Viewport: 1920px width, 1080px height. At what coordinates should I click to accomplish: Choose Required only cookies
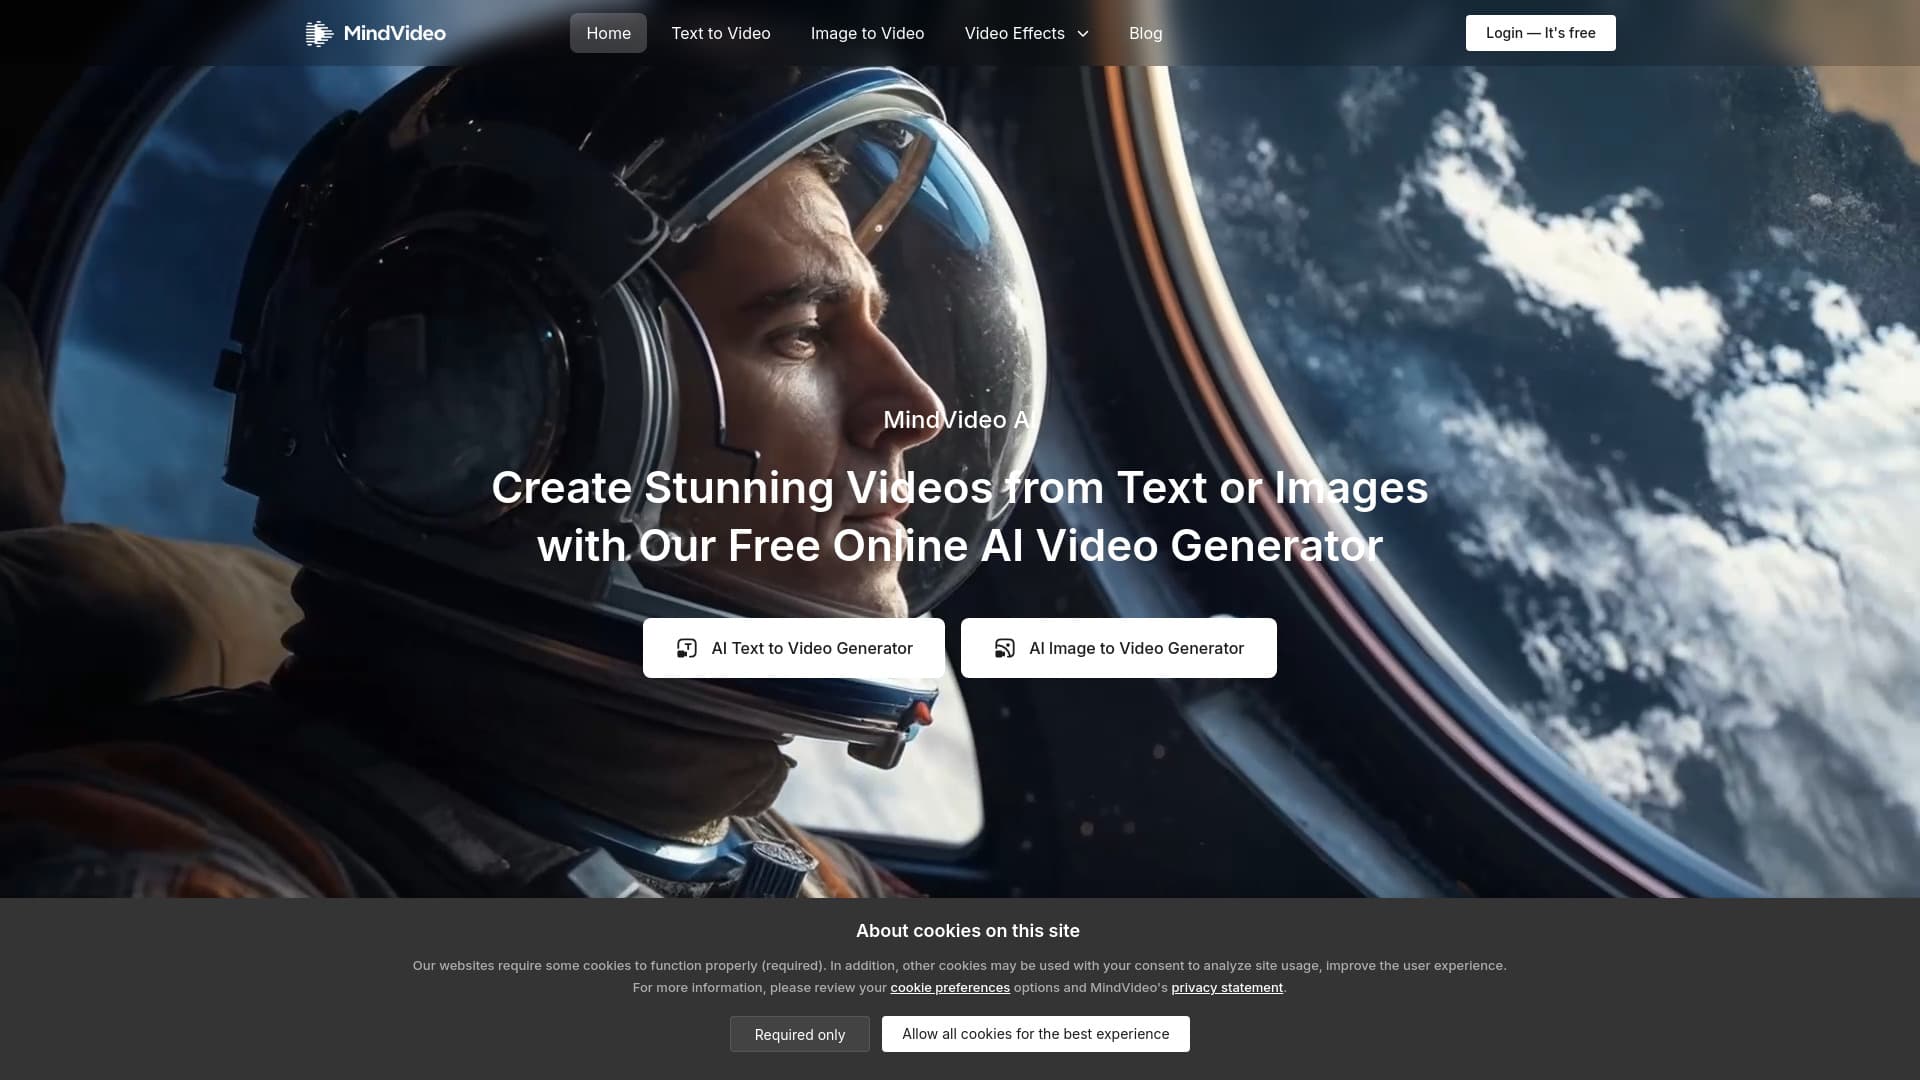tap(799, 1034)
